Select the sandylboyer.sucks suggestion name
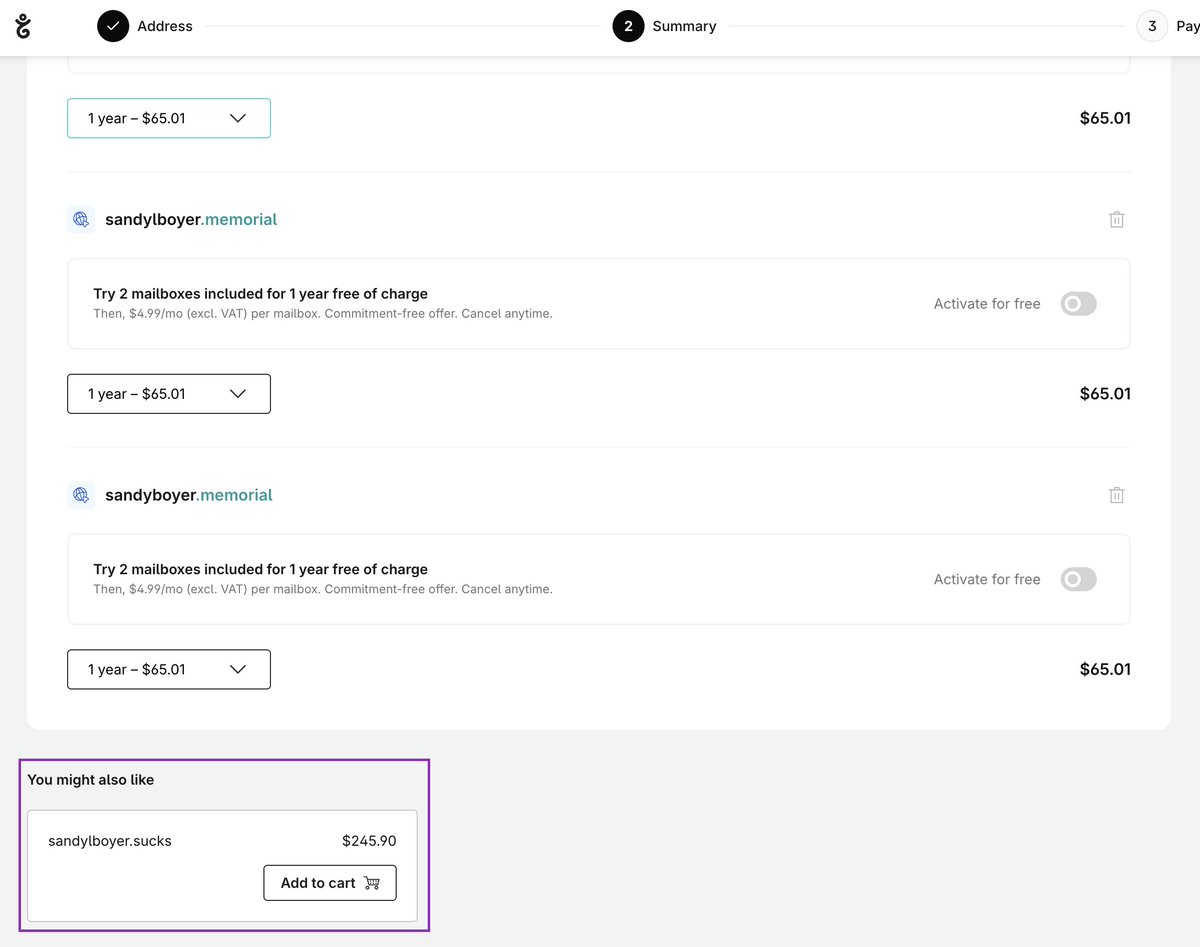The width and height of the screenshot is (1200, 947). 110,841
